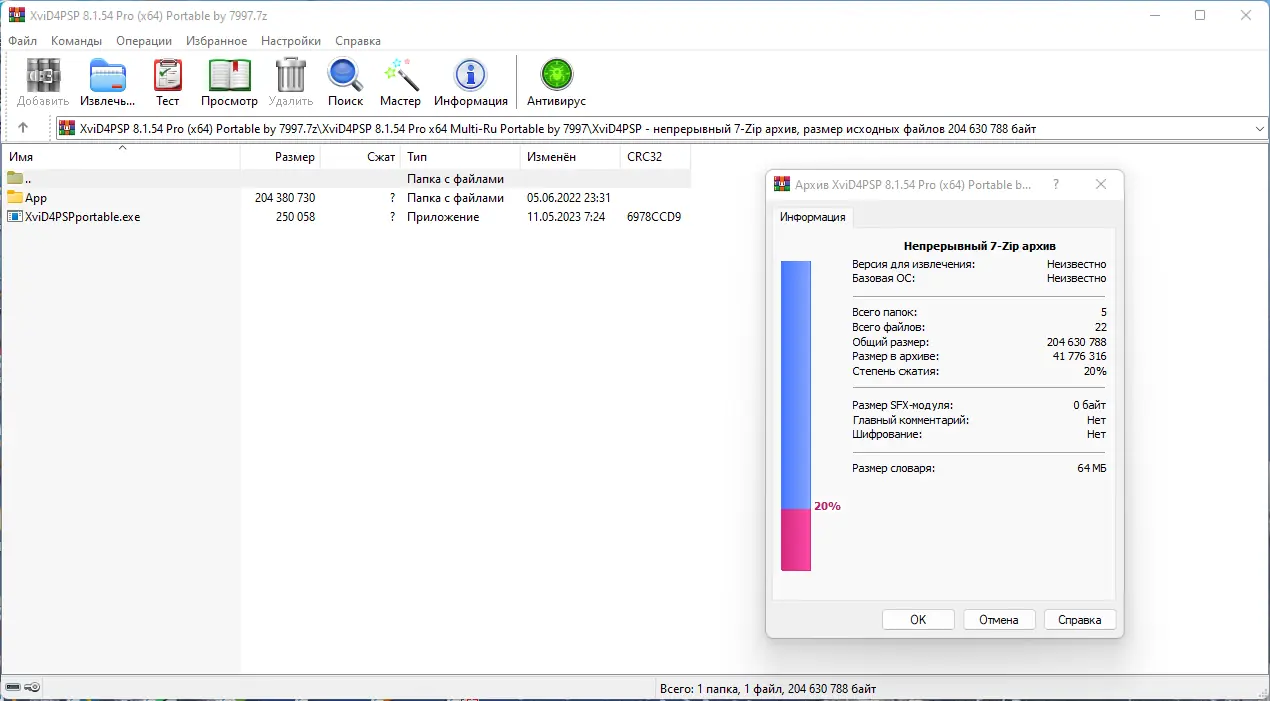
Task: Click the Извлечь (Extract) icon
Action: [106, 80]
